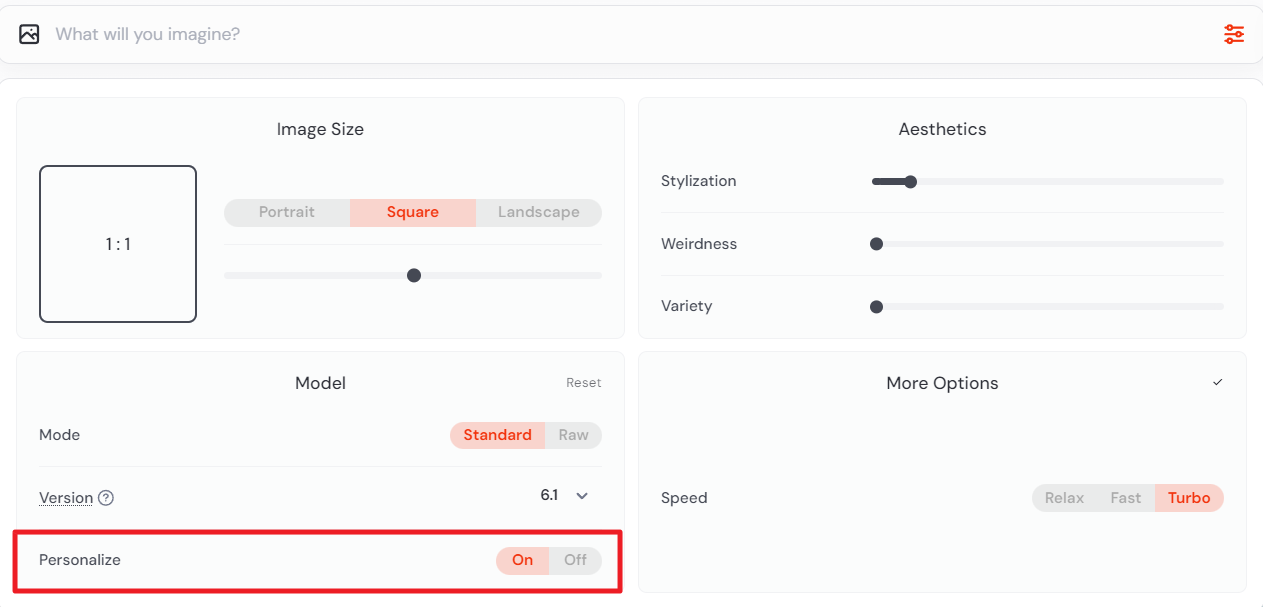Screen dimensions: 1263x607
Task: Click the Reset link in Model panel
Action: pos(584,383)
